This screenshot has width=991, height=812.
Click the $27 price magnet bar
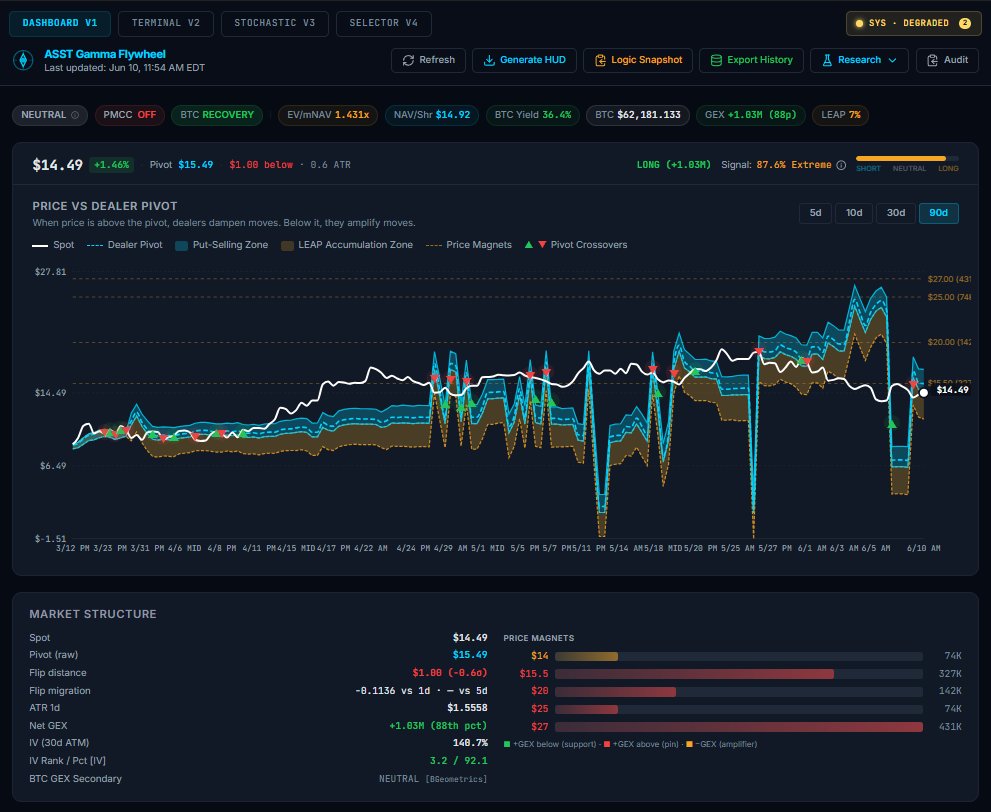tap(738, 727)
